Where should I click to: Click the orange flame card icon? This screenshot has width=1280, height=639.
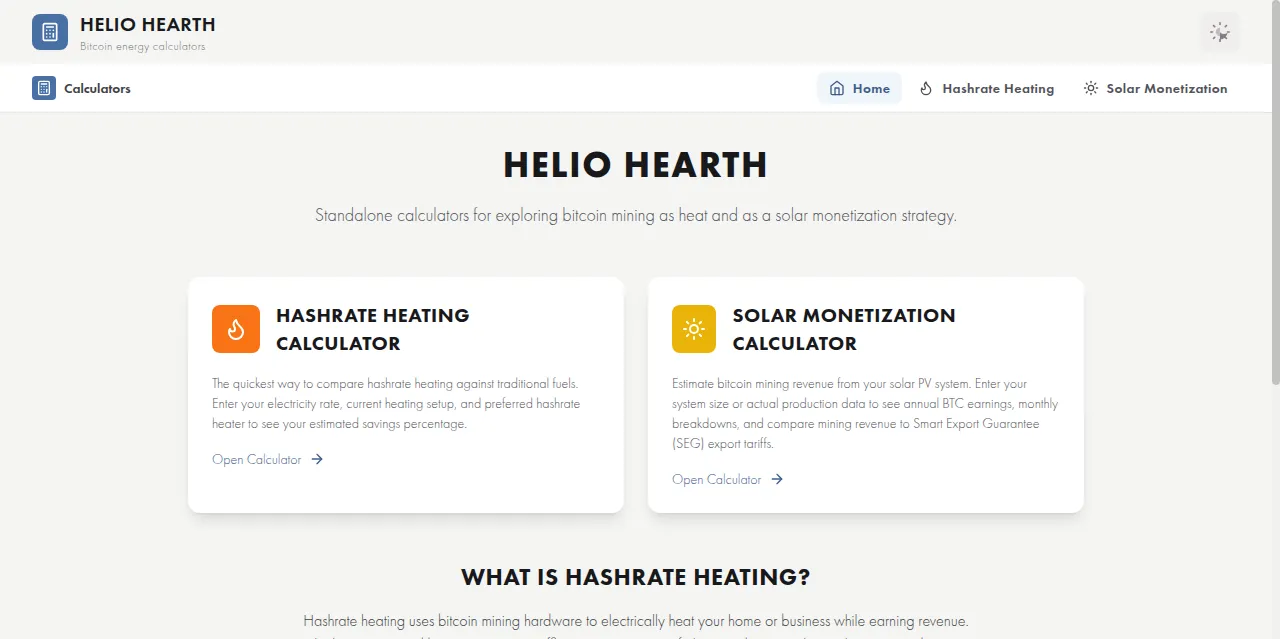pyautogui.click(x=236, y=329)
